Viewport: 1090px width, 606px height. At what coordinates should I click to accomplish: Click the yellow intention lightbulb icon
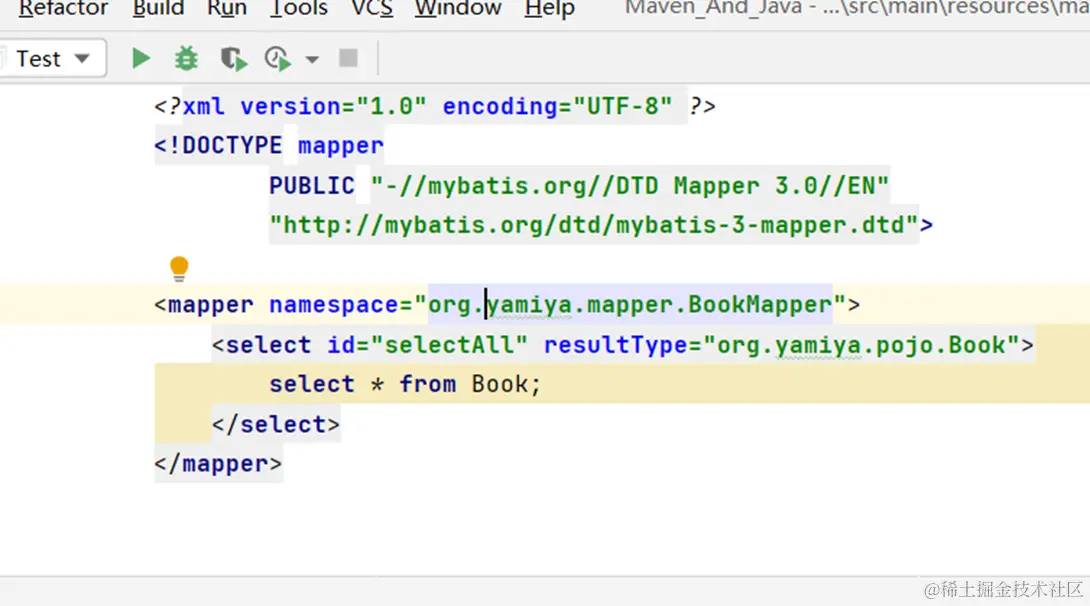[179, 268]
